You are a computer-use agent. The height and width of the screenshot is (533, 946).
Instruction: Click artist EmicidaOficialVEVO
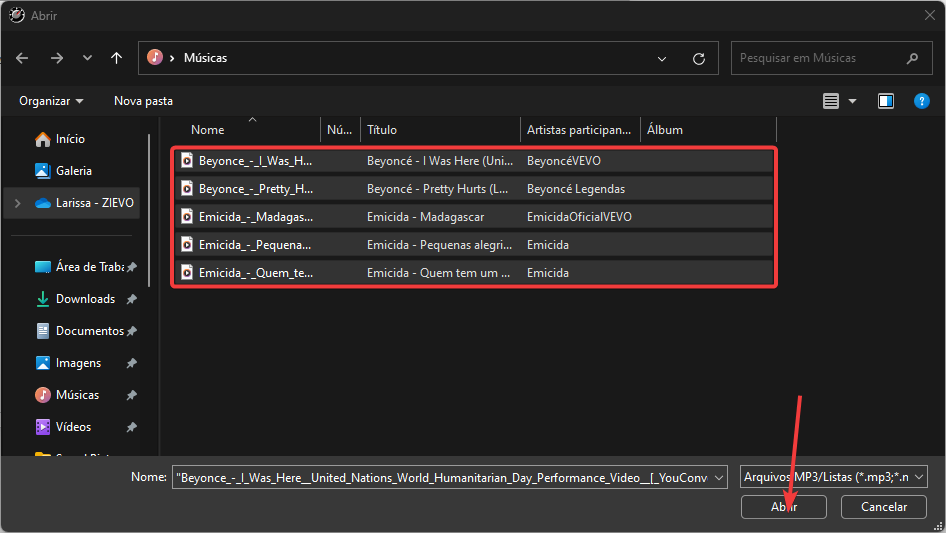click(x=579, y=217)
